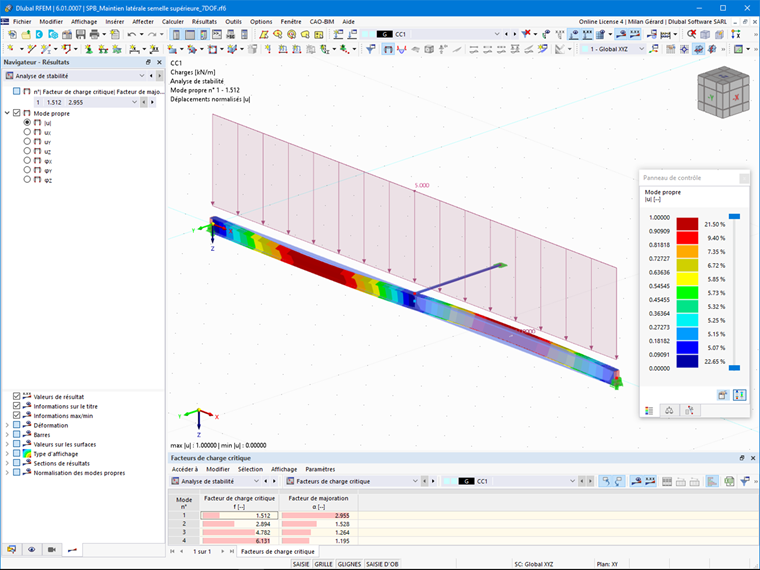This screenshot has height=570, width=760.
Task: Click the upper slider handle of the color scale
Action: 734,216
